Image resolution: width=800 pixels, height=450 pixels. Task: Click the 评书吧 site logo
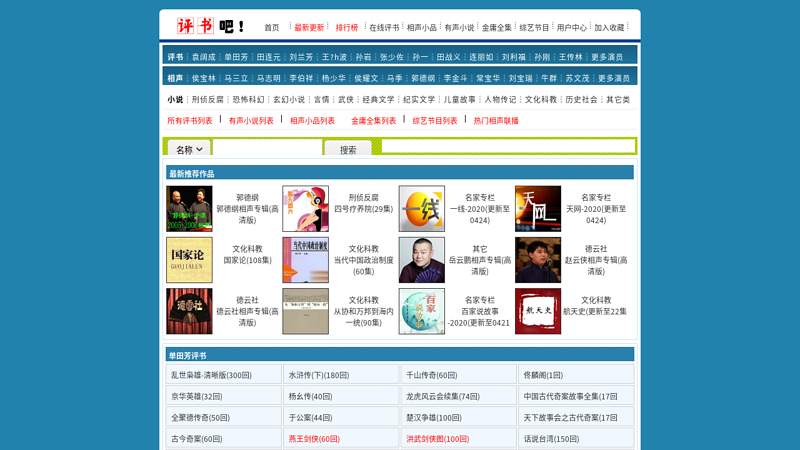tap(211, 26)
